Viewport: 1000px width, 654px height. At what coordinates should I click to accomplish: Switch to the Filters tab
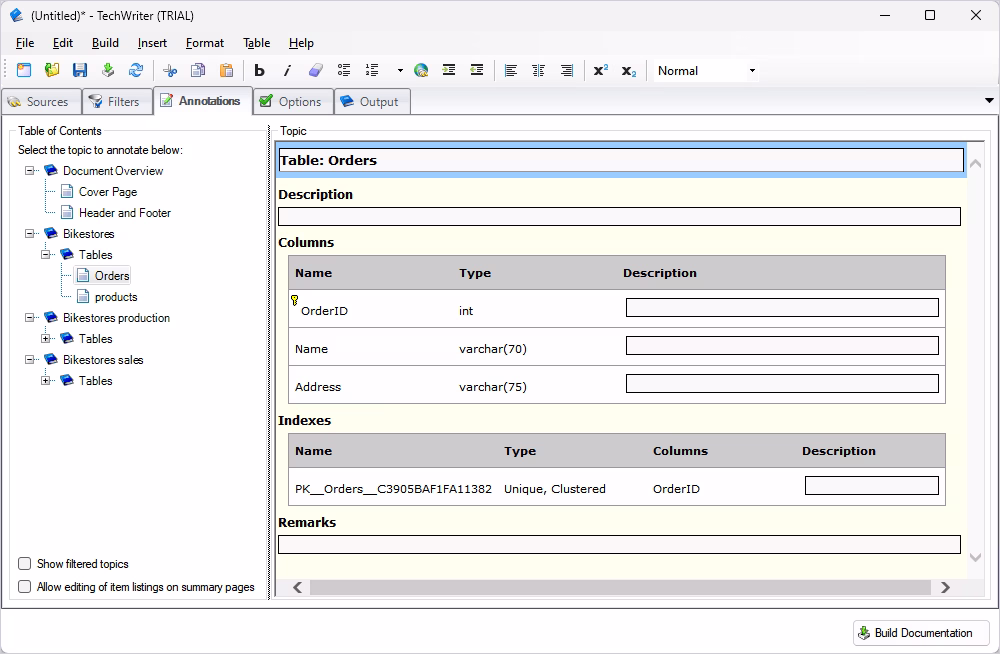coord(117,101)
